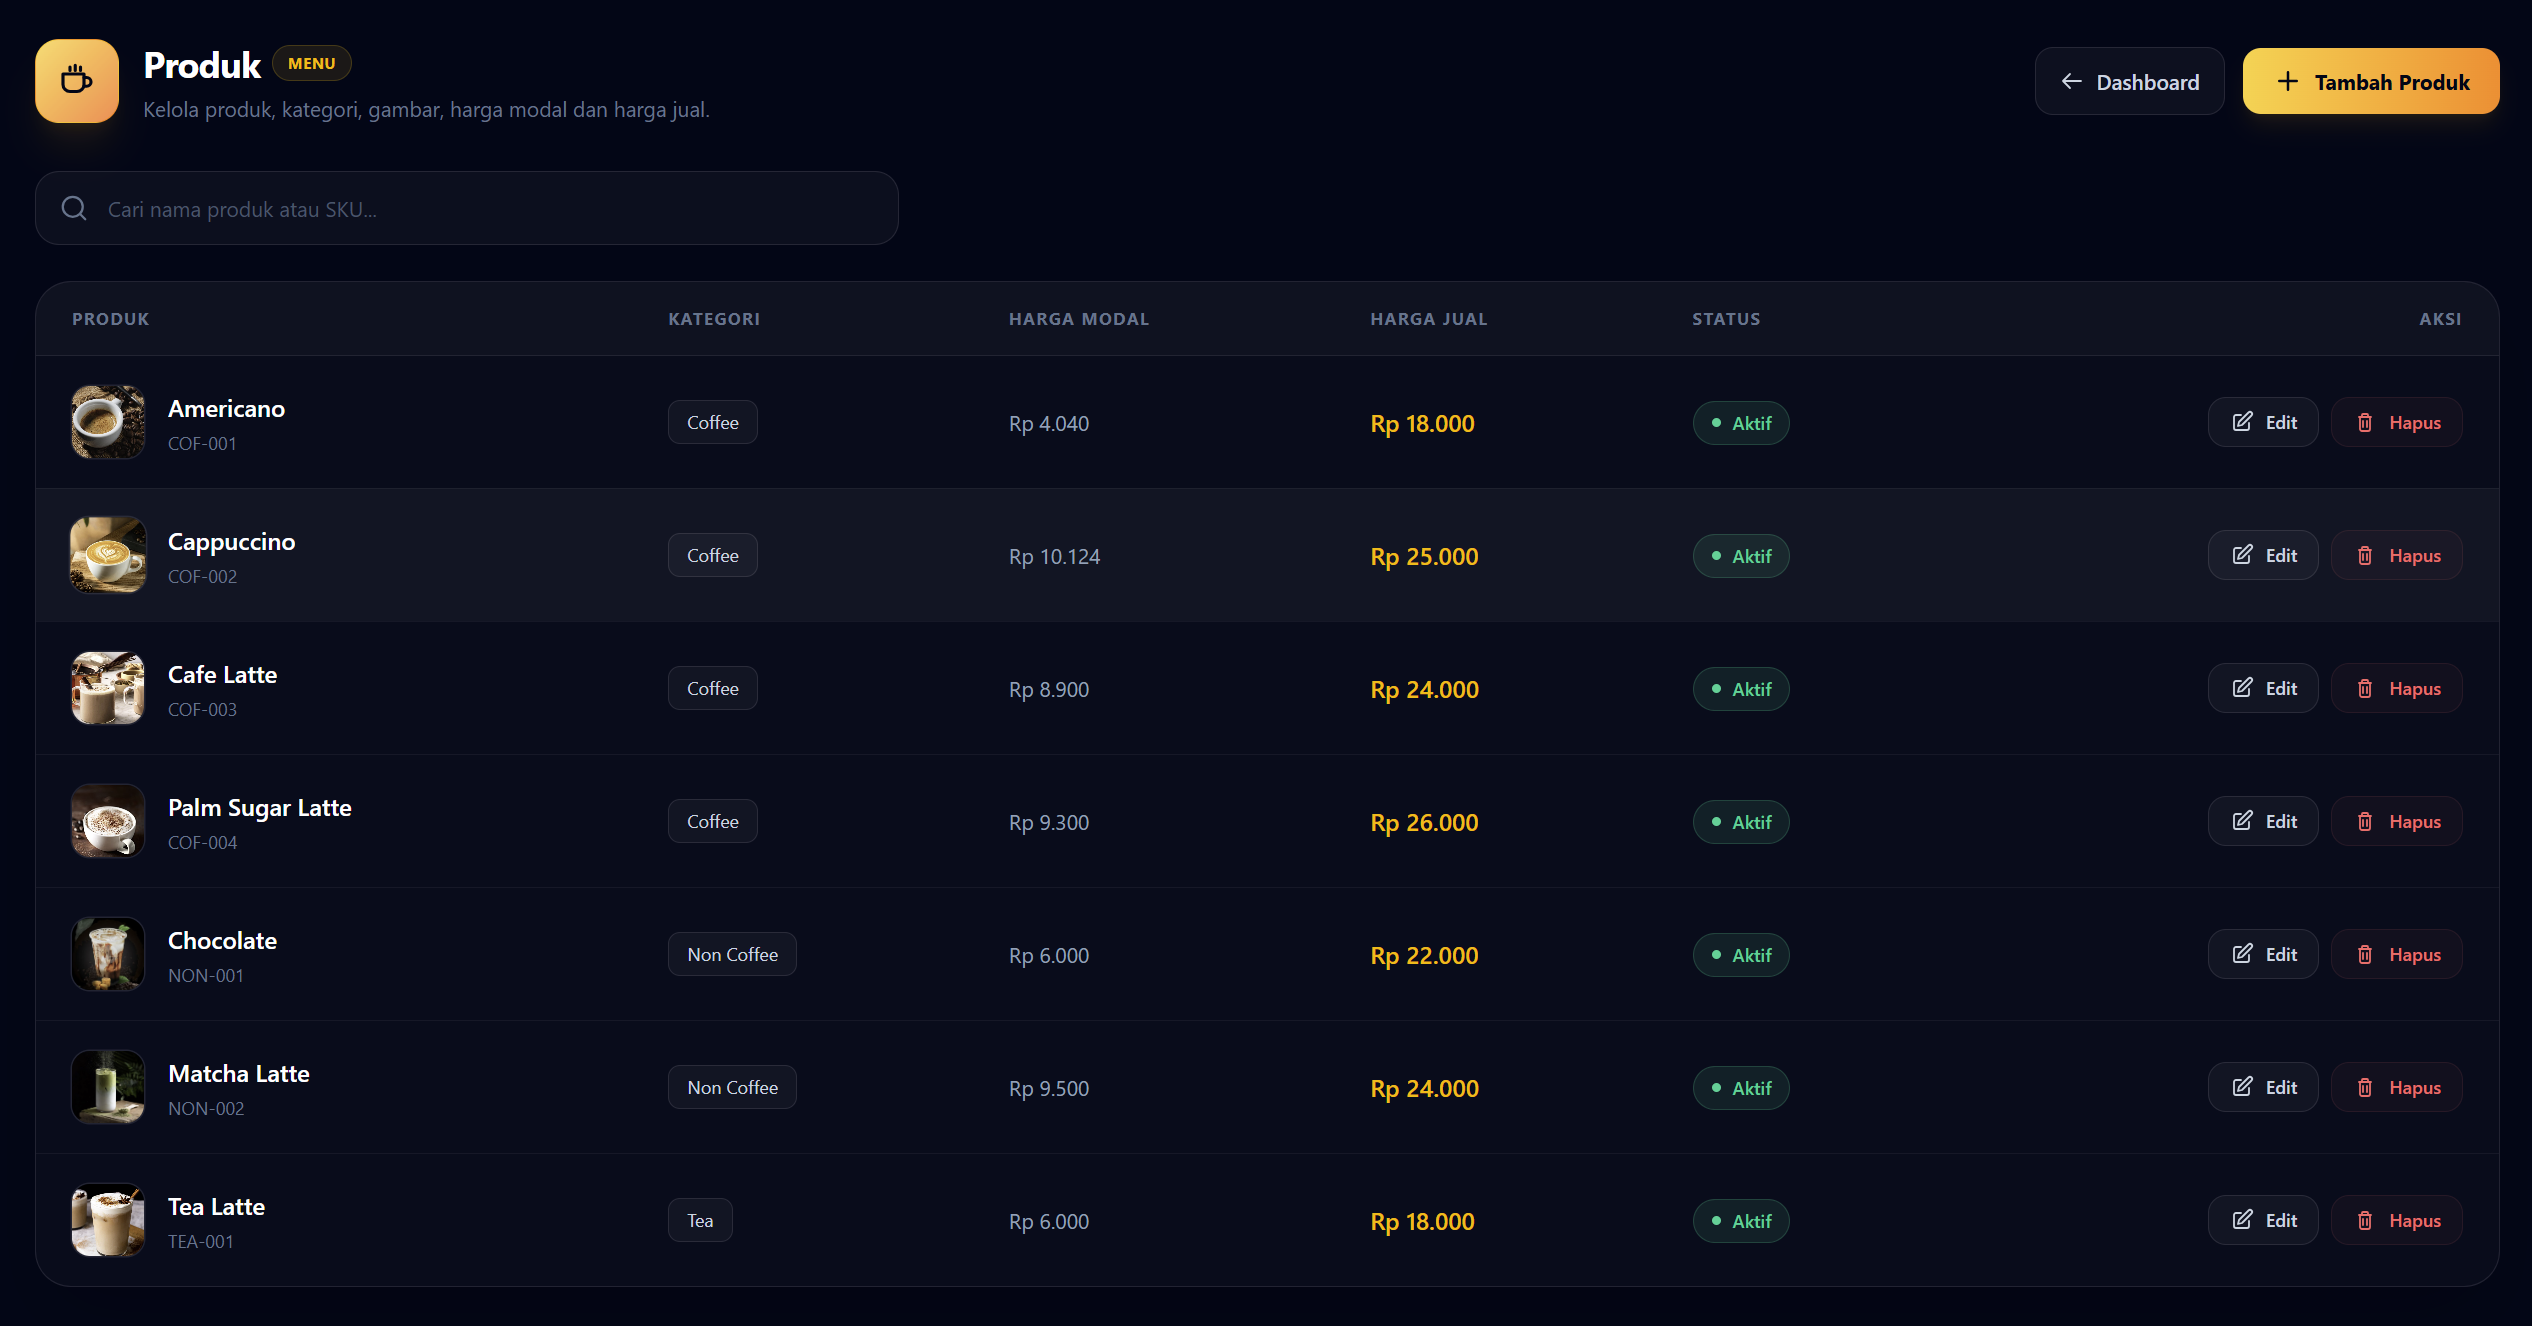Click the Tea Latte thumbnail
This screenshot has width=2532, height=1326.
coord(108,1220)
